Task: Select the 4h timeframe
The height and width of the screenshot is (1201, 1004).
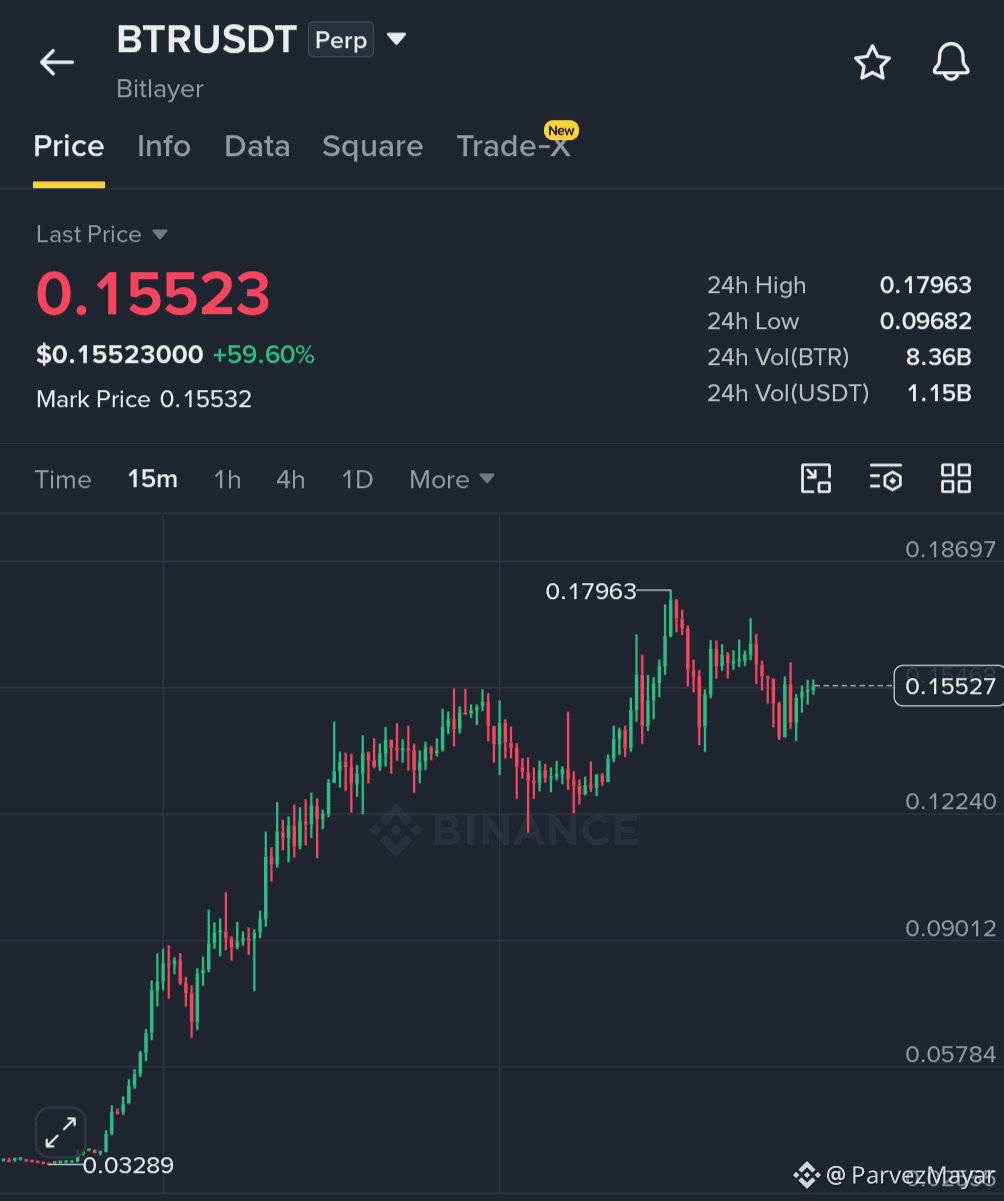Action: [291, 480]
